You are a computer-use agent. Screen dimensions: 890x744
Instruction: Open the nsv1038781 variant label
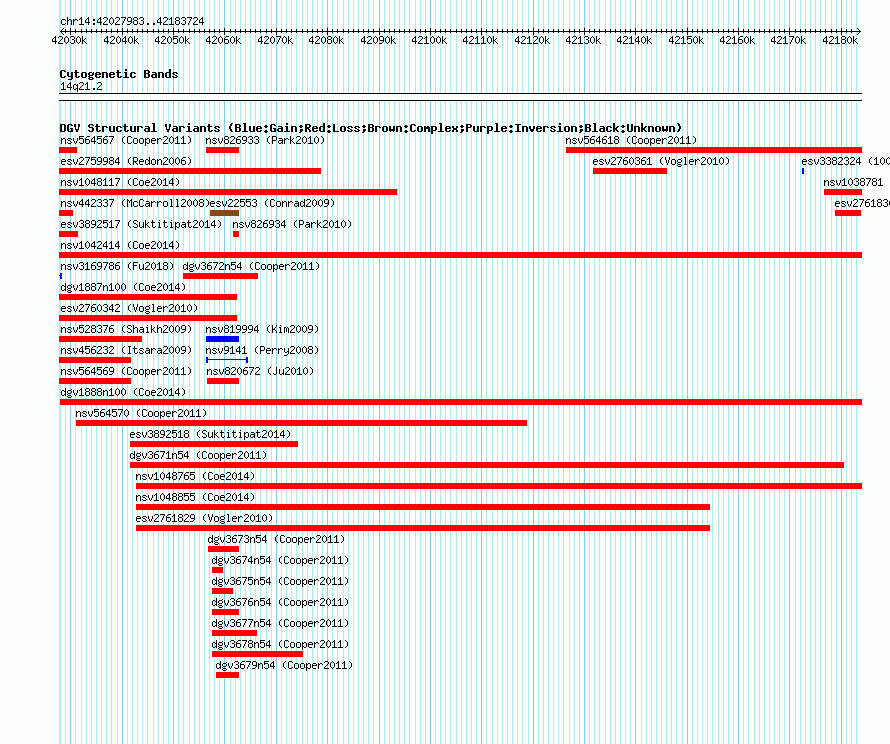[x=853, y=182]
